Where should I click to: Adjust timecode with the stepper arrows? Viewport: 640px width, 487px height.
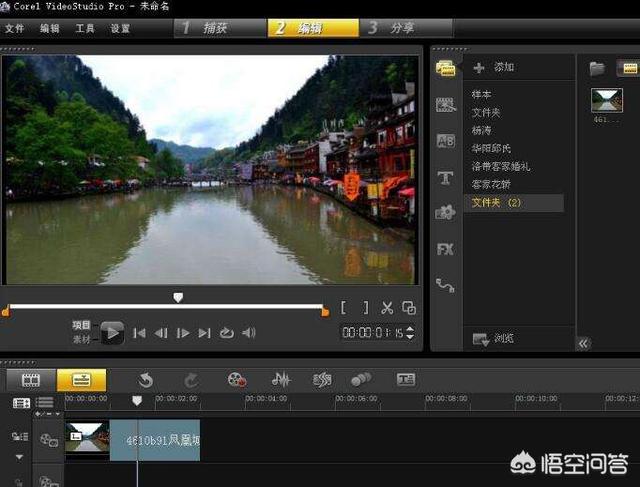coord(410,333)
